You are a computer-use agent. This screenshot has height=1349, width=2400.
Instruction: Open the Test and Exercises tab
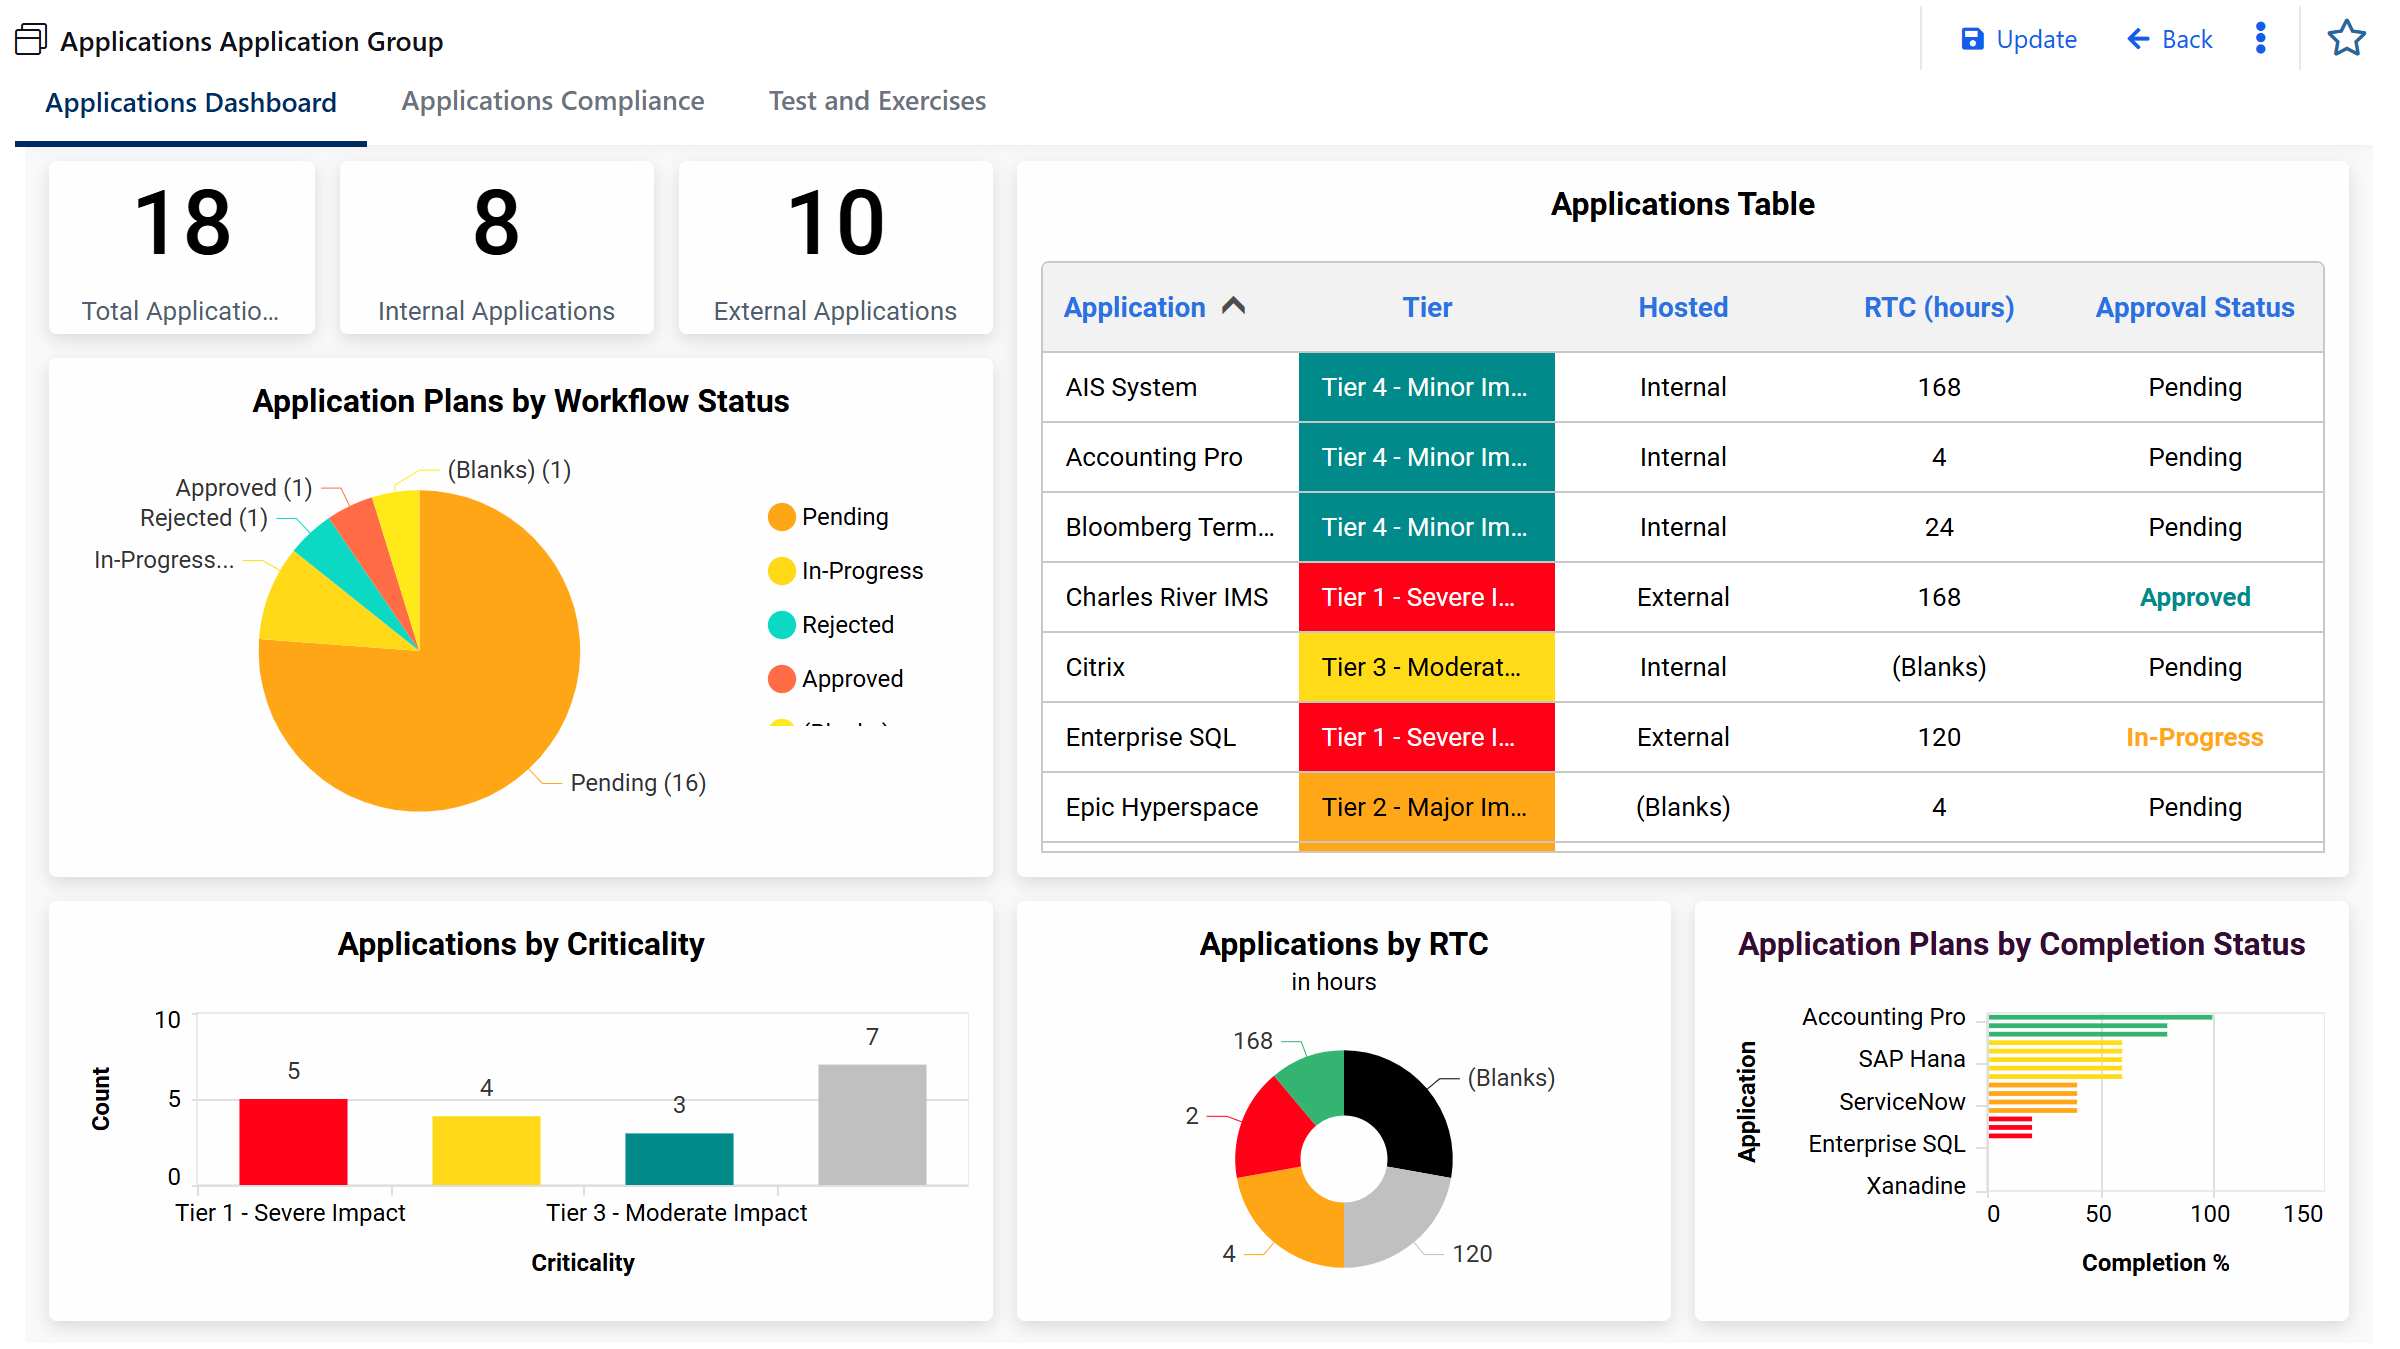pyautogui.click(x=877, y=101)
